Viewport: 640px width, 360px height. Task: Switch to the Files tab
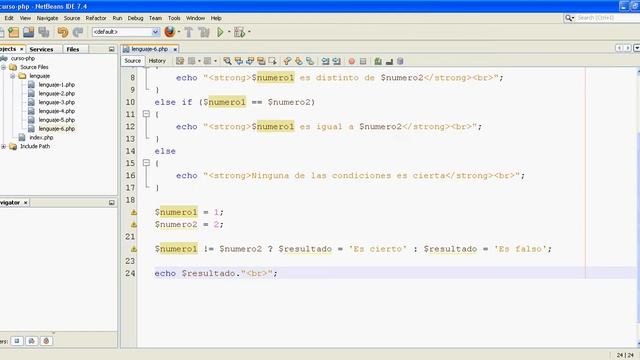click(73, 49)
